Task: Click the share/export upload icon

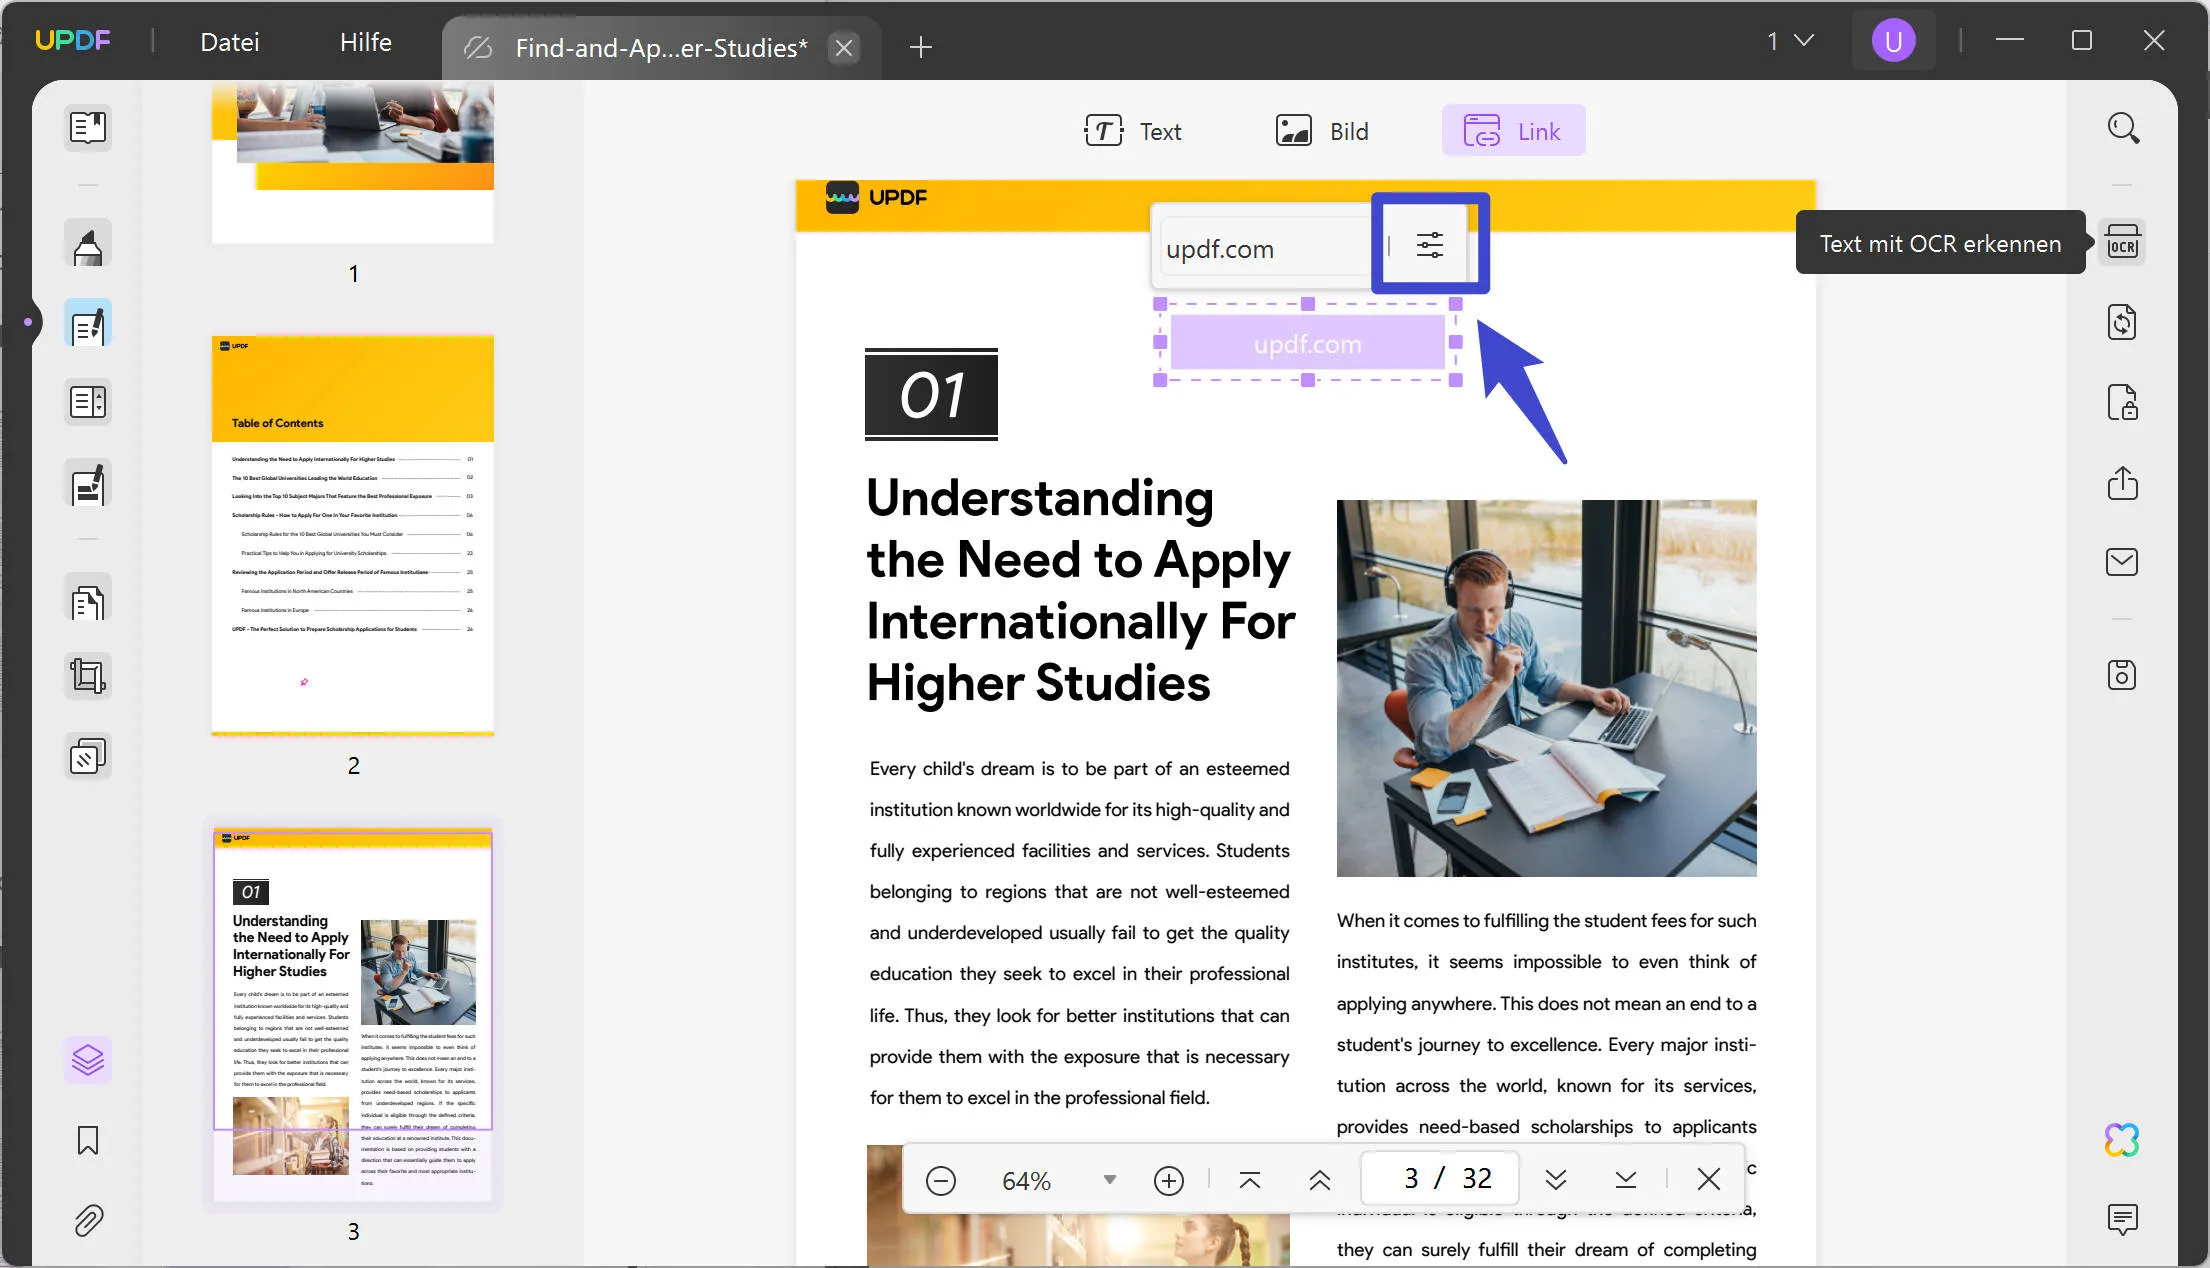Action: point(2122,483)
